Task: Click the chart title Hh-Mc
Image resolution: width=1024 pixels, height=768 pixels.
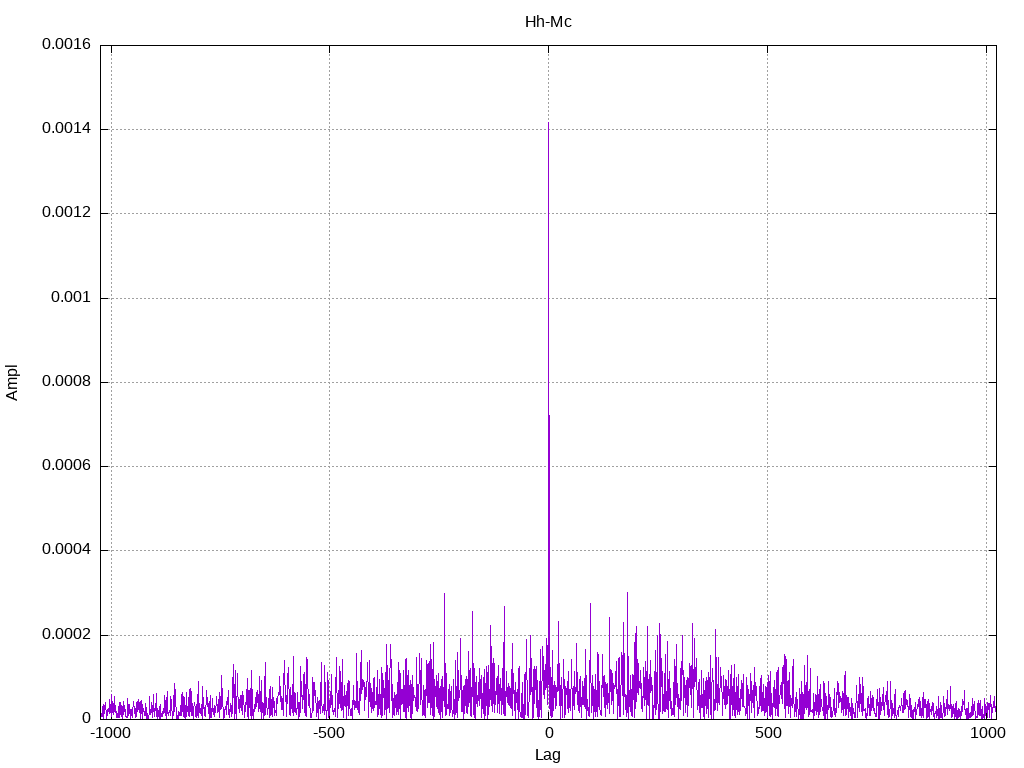Action: click(x=548, y=21)
